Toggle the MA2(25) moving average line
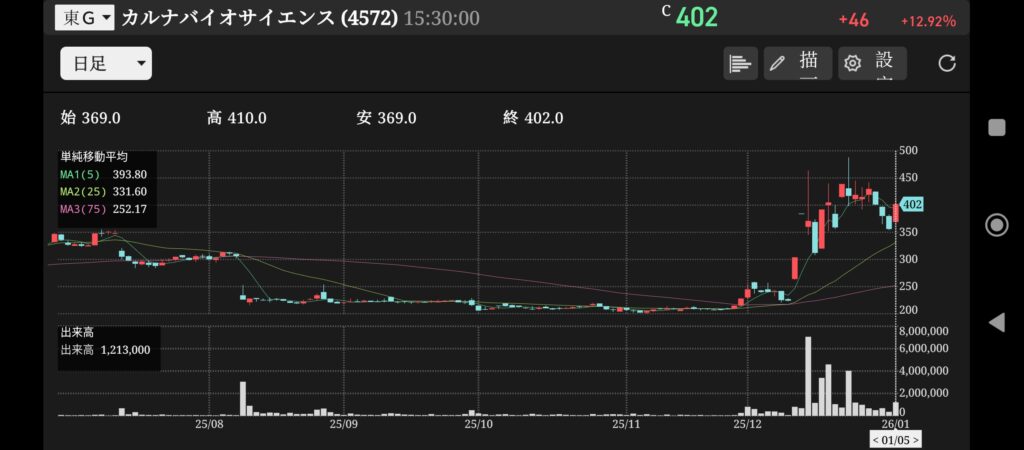 coord(103,191)
